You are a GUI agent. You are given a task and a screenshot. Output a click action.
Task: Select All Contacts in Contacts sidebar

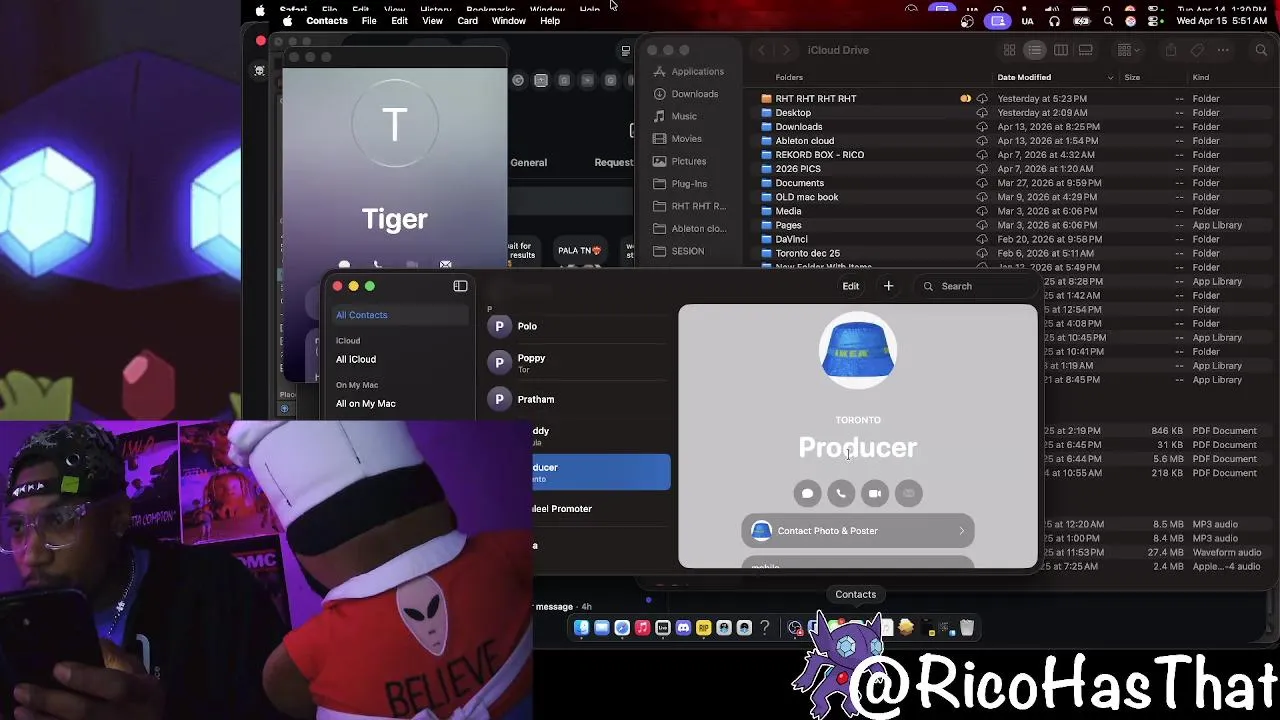pyautogui.click(x=400, y=315)
